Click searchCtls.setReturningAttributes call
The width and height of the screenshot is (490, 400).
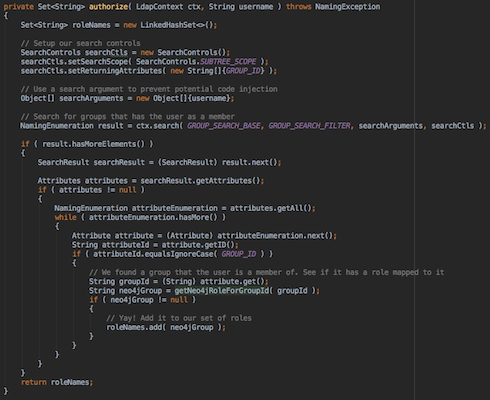click(x=91, y=71)
